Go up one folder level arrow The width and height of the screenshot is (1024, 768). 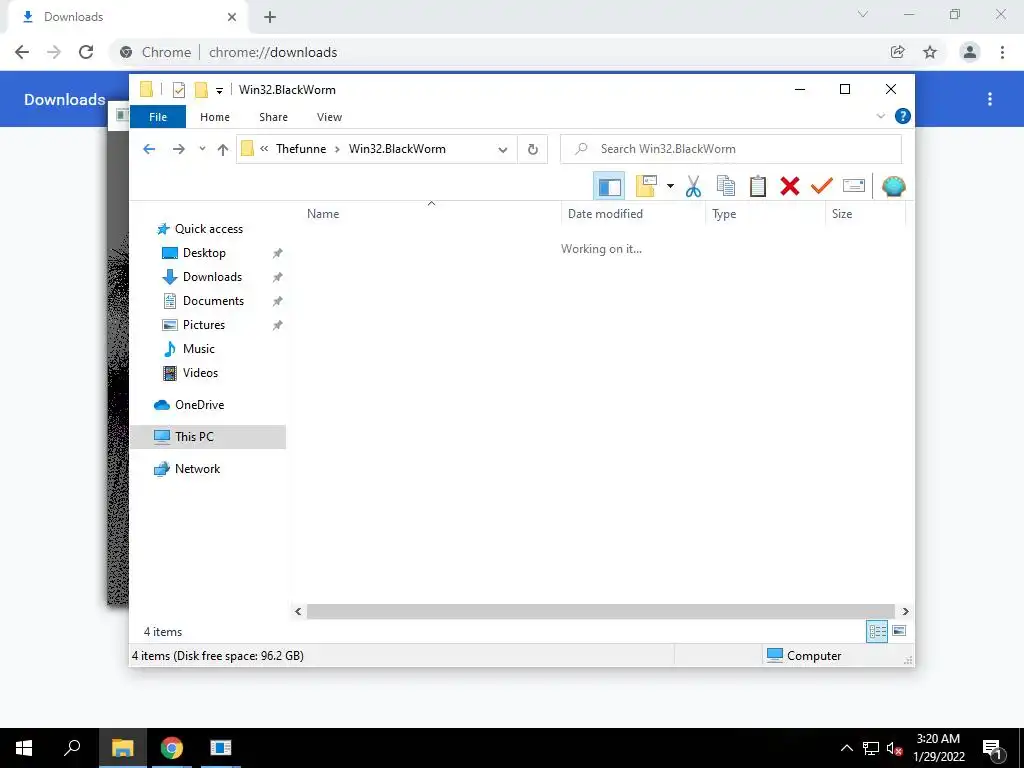223,149
